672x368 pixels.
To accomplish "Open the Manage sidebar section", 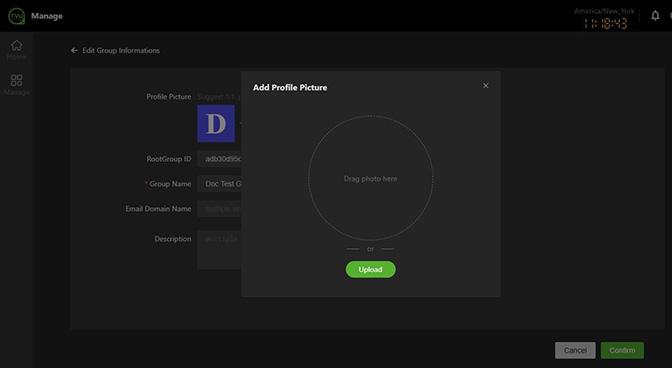I will [16, 84].
